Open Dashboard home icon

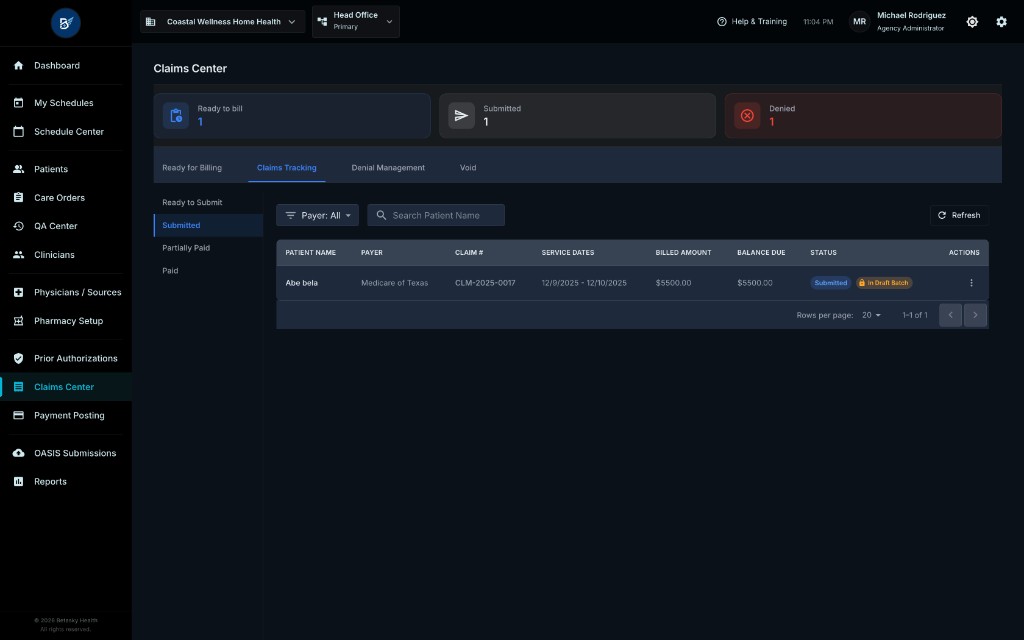pos(18,65)
